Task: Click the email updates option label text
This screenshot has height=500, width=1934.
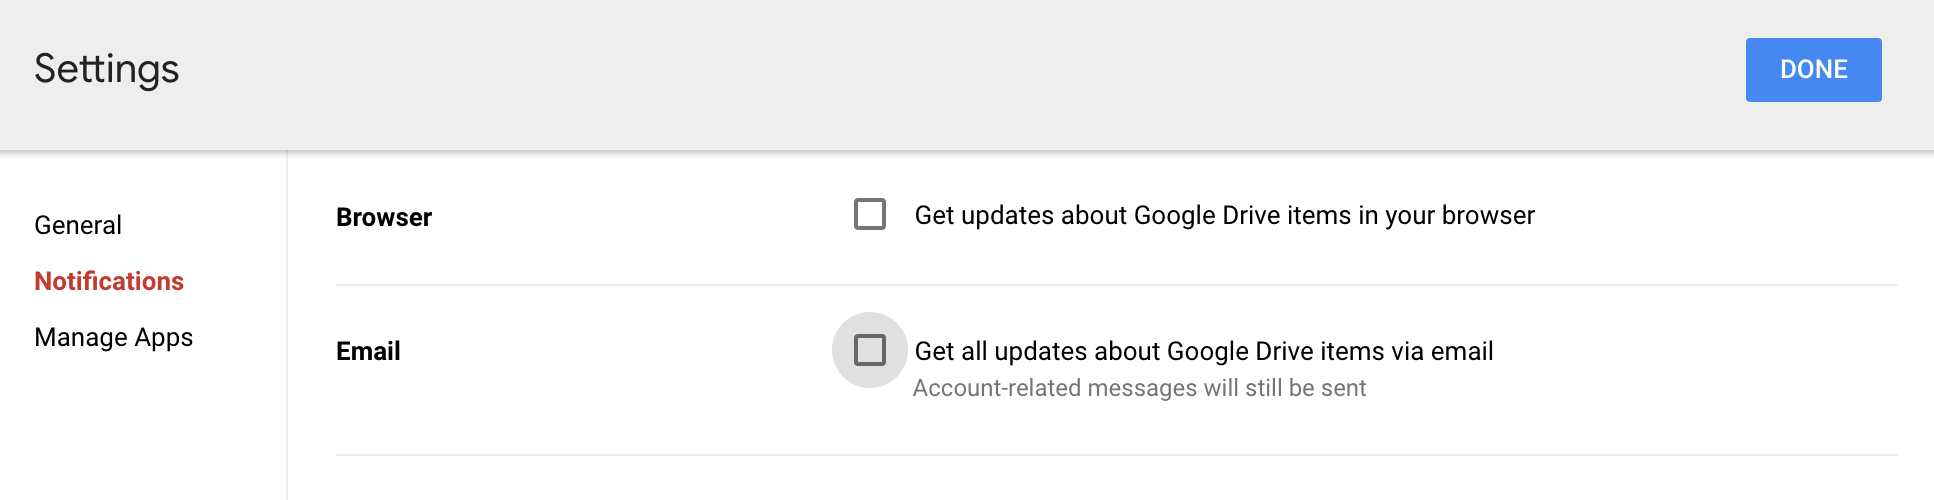Action: click(1203, 351)
